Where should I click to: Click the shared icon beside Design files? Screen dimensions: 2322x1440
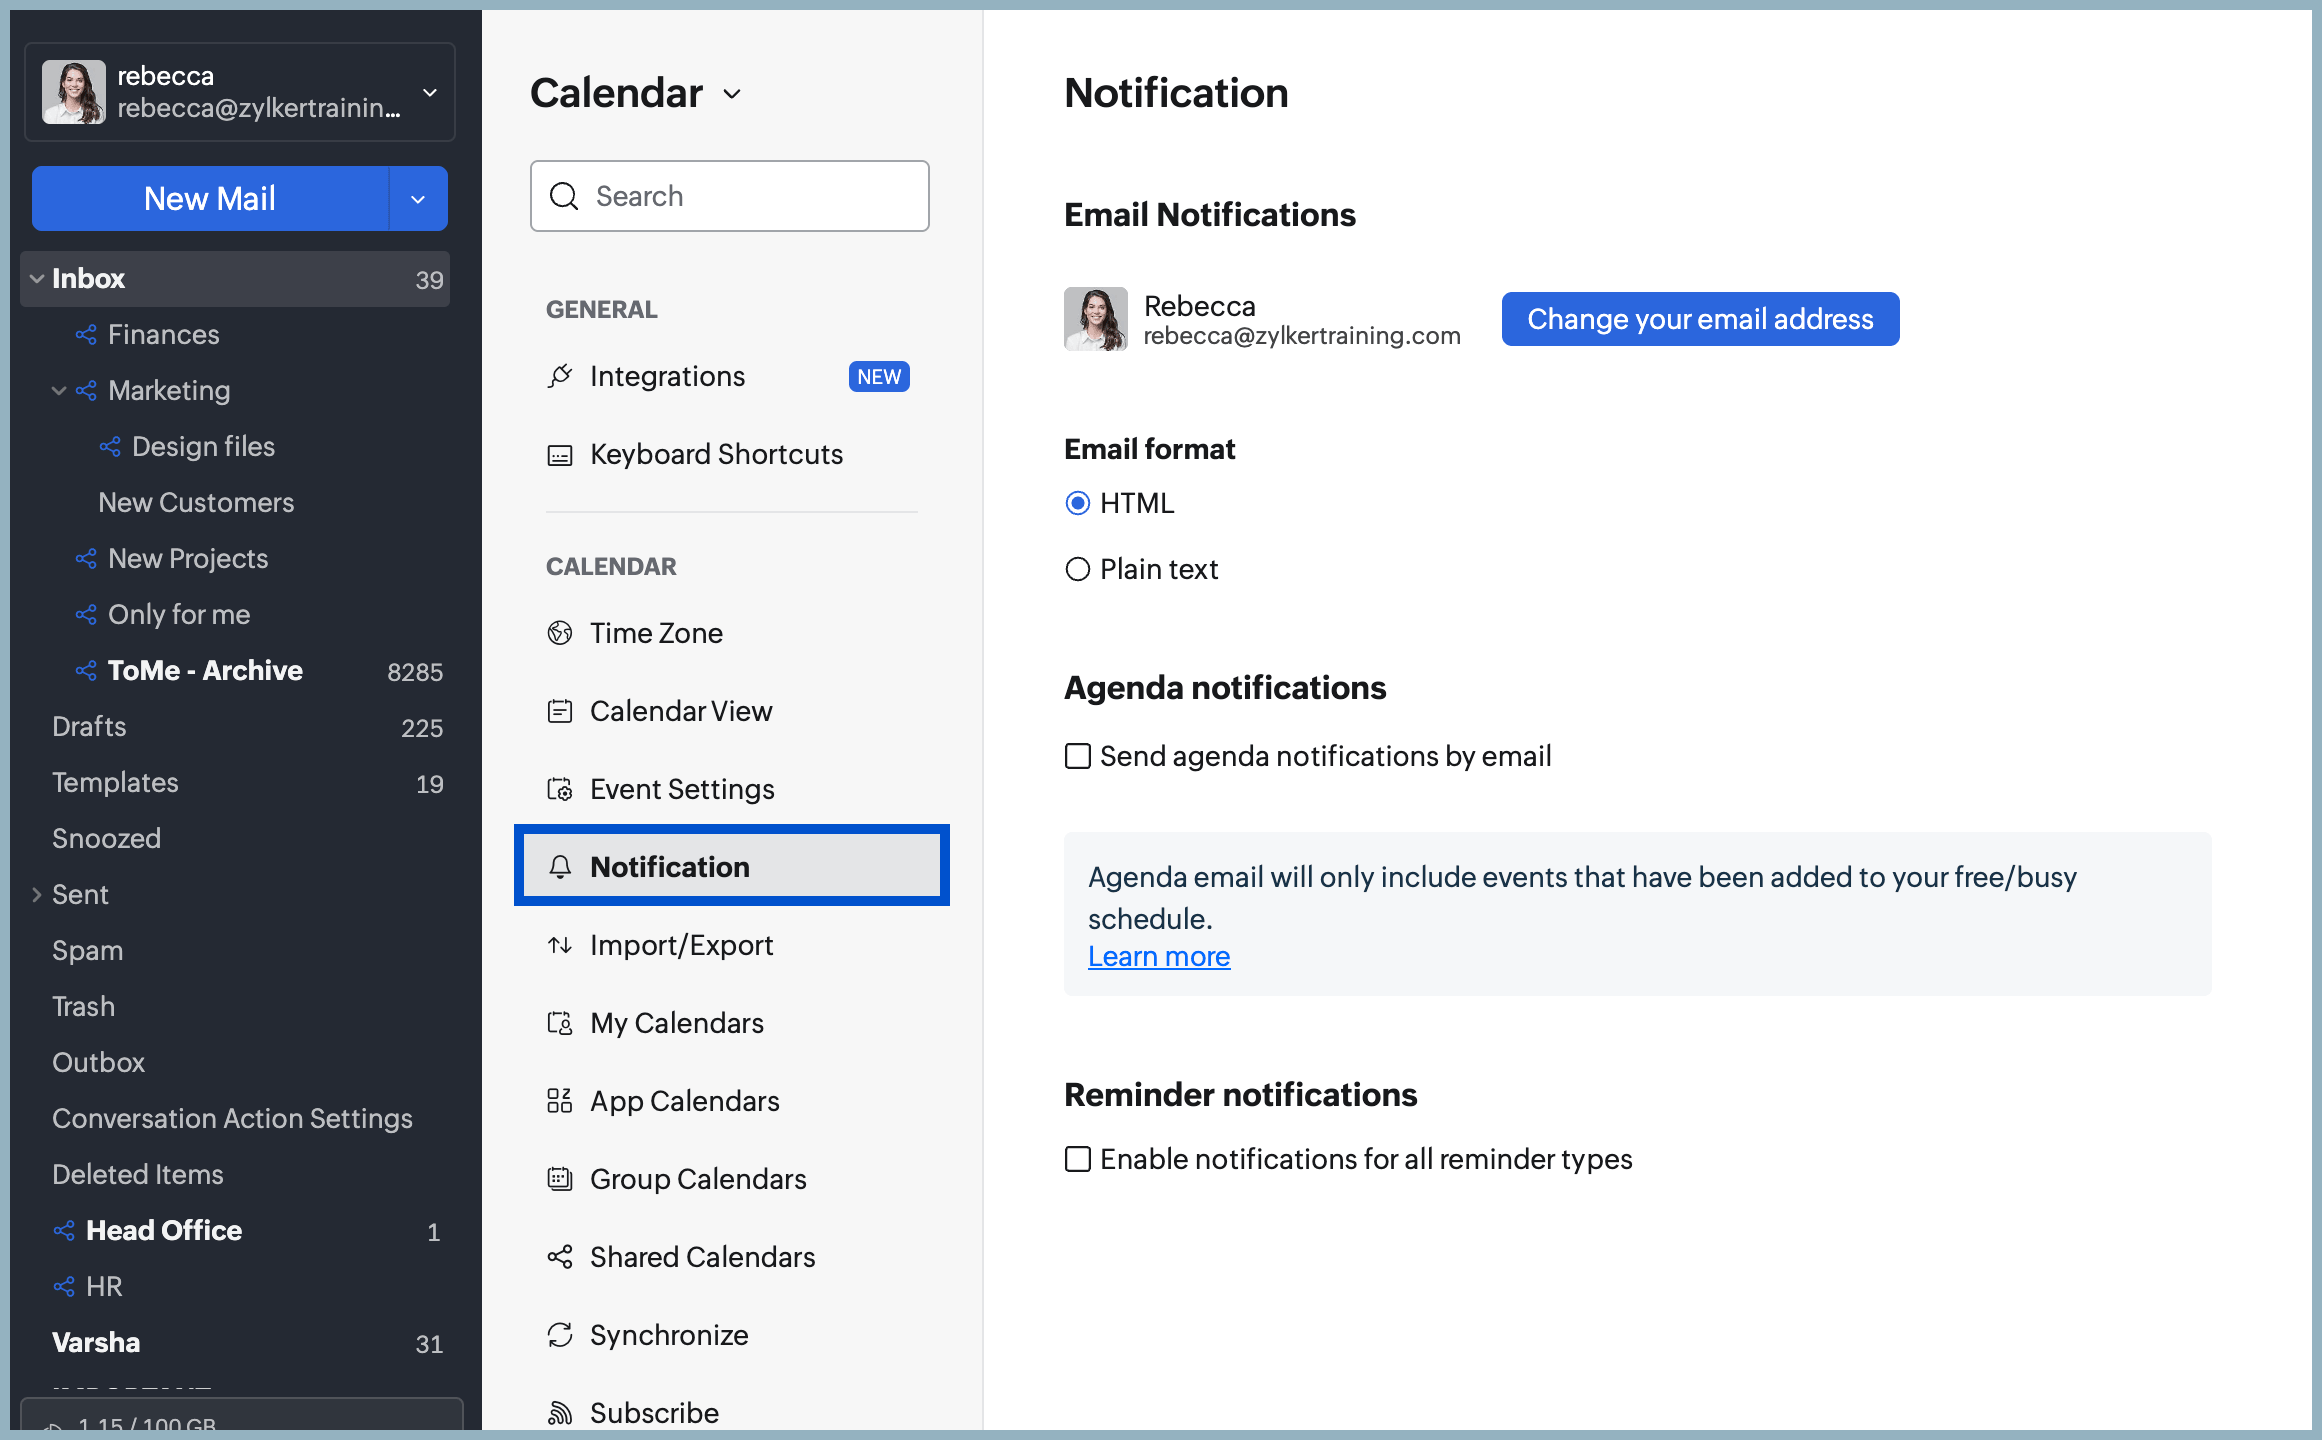[x=110, y=446]
